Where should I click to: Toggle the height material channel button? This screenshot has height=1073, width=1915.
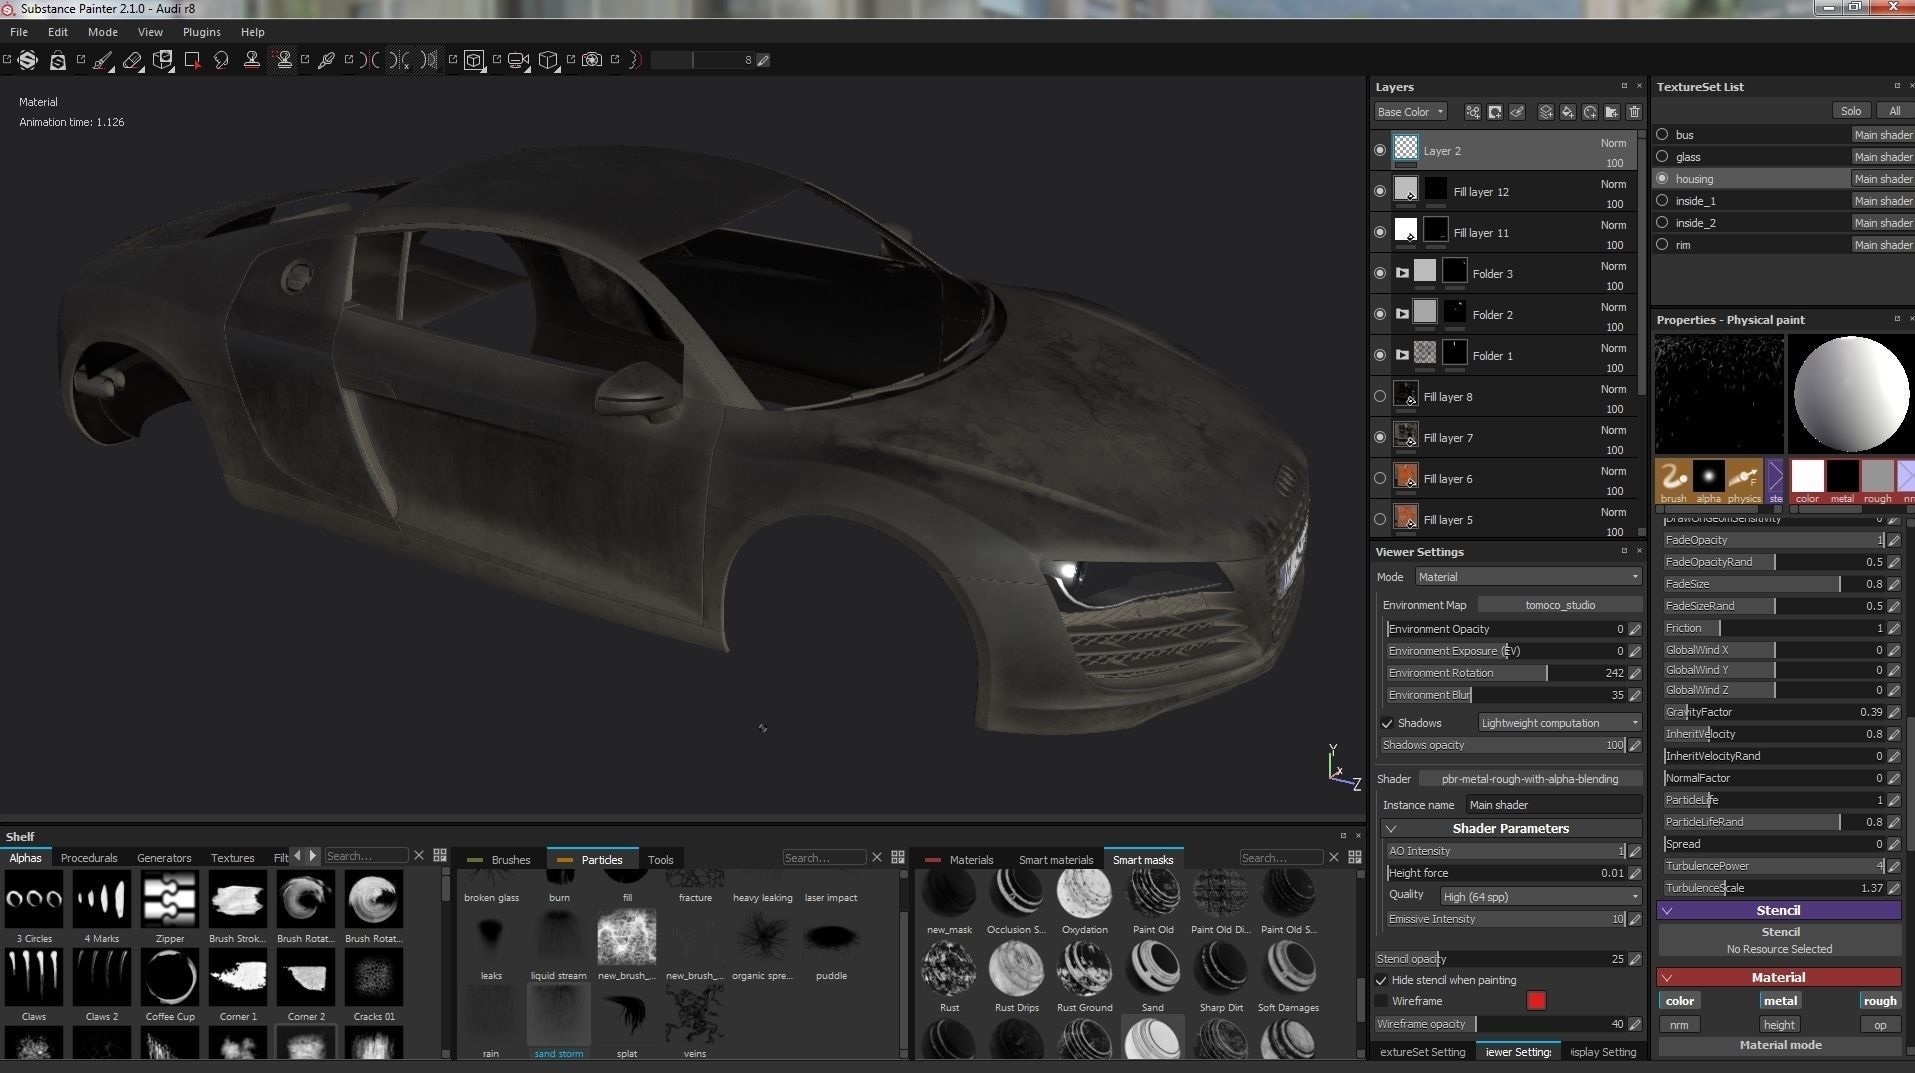point(1779,1025)
